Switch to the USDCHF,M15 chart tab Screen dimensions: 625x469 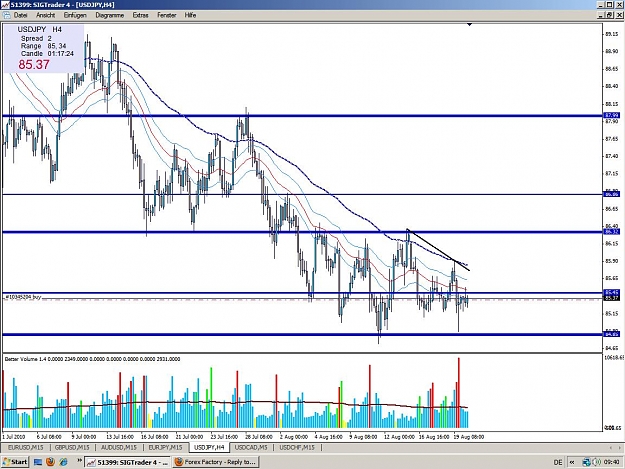(x=297, y=447)
